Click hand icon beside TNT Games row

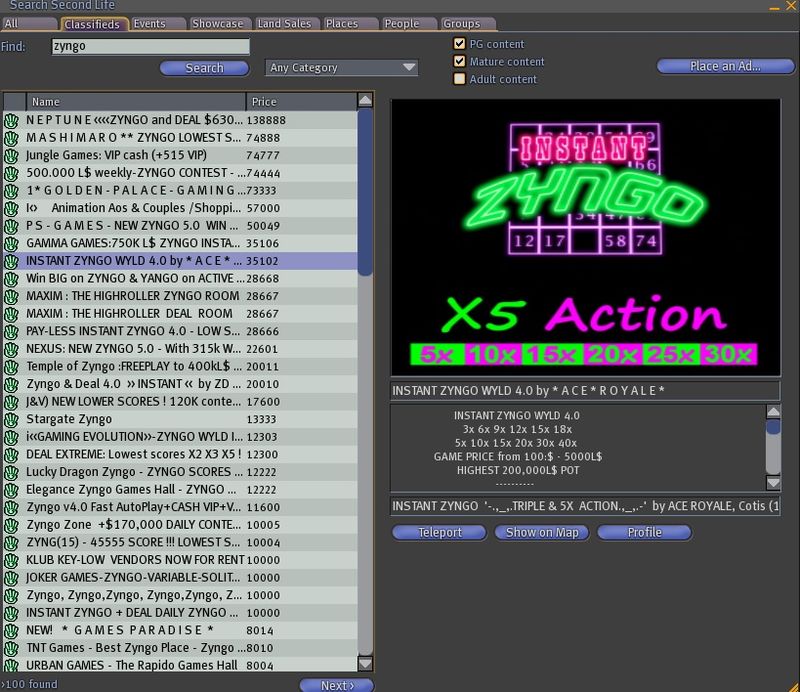[x=11, y=649]
